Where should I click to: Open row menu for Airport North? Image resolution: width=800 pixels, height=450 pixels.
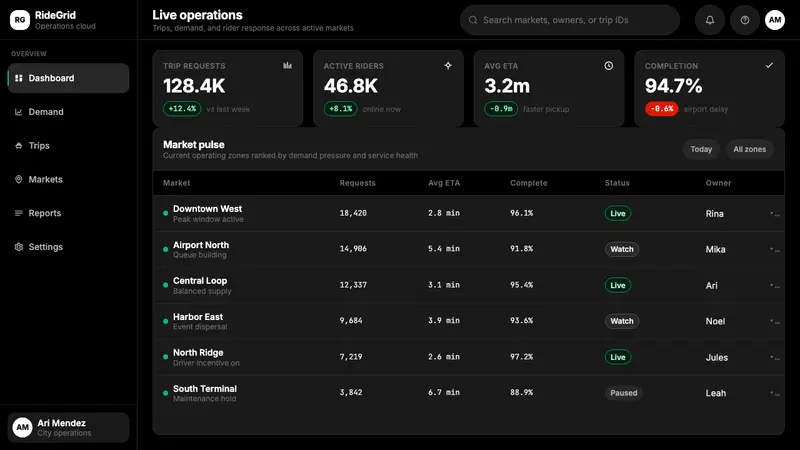coord(774,249)
